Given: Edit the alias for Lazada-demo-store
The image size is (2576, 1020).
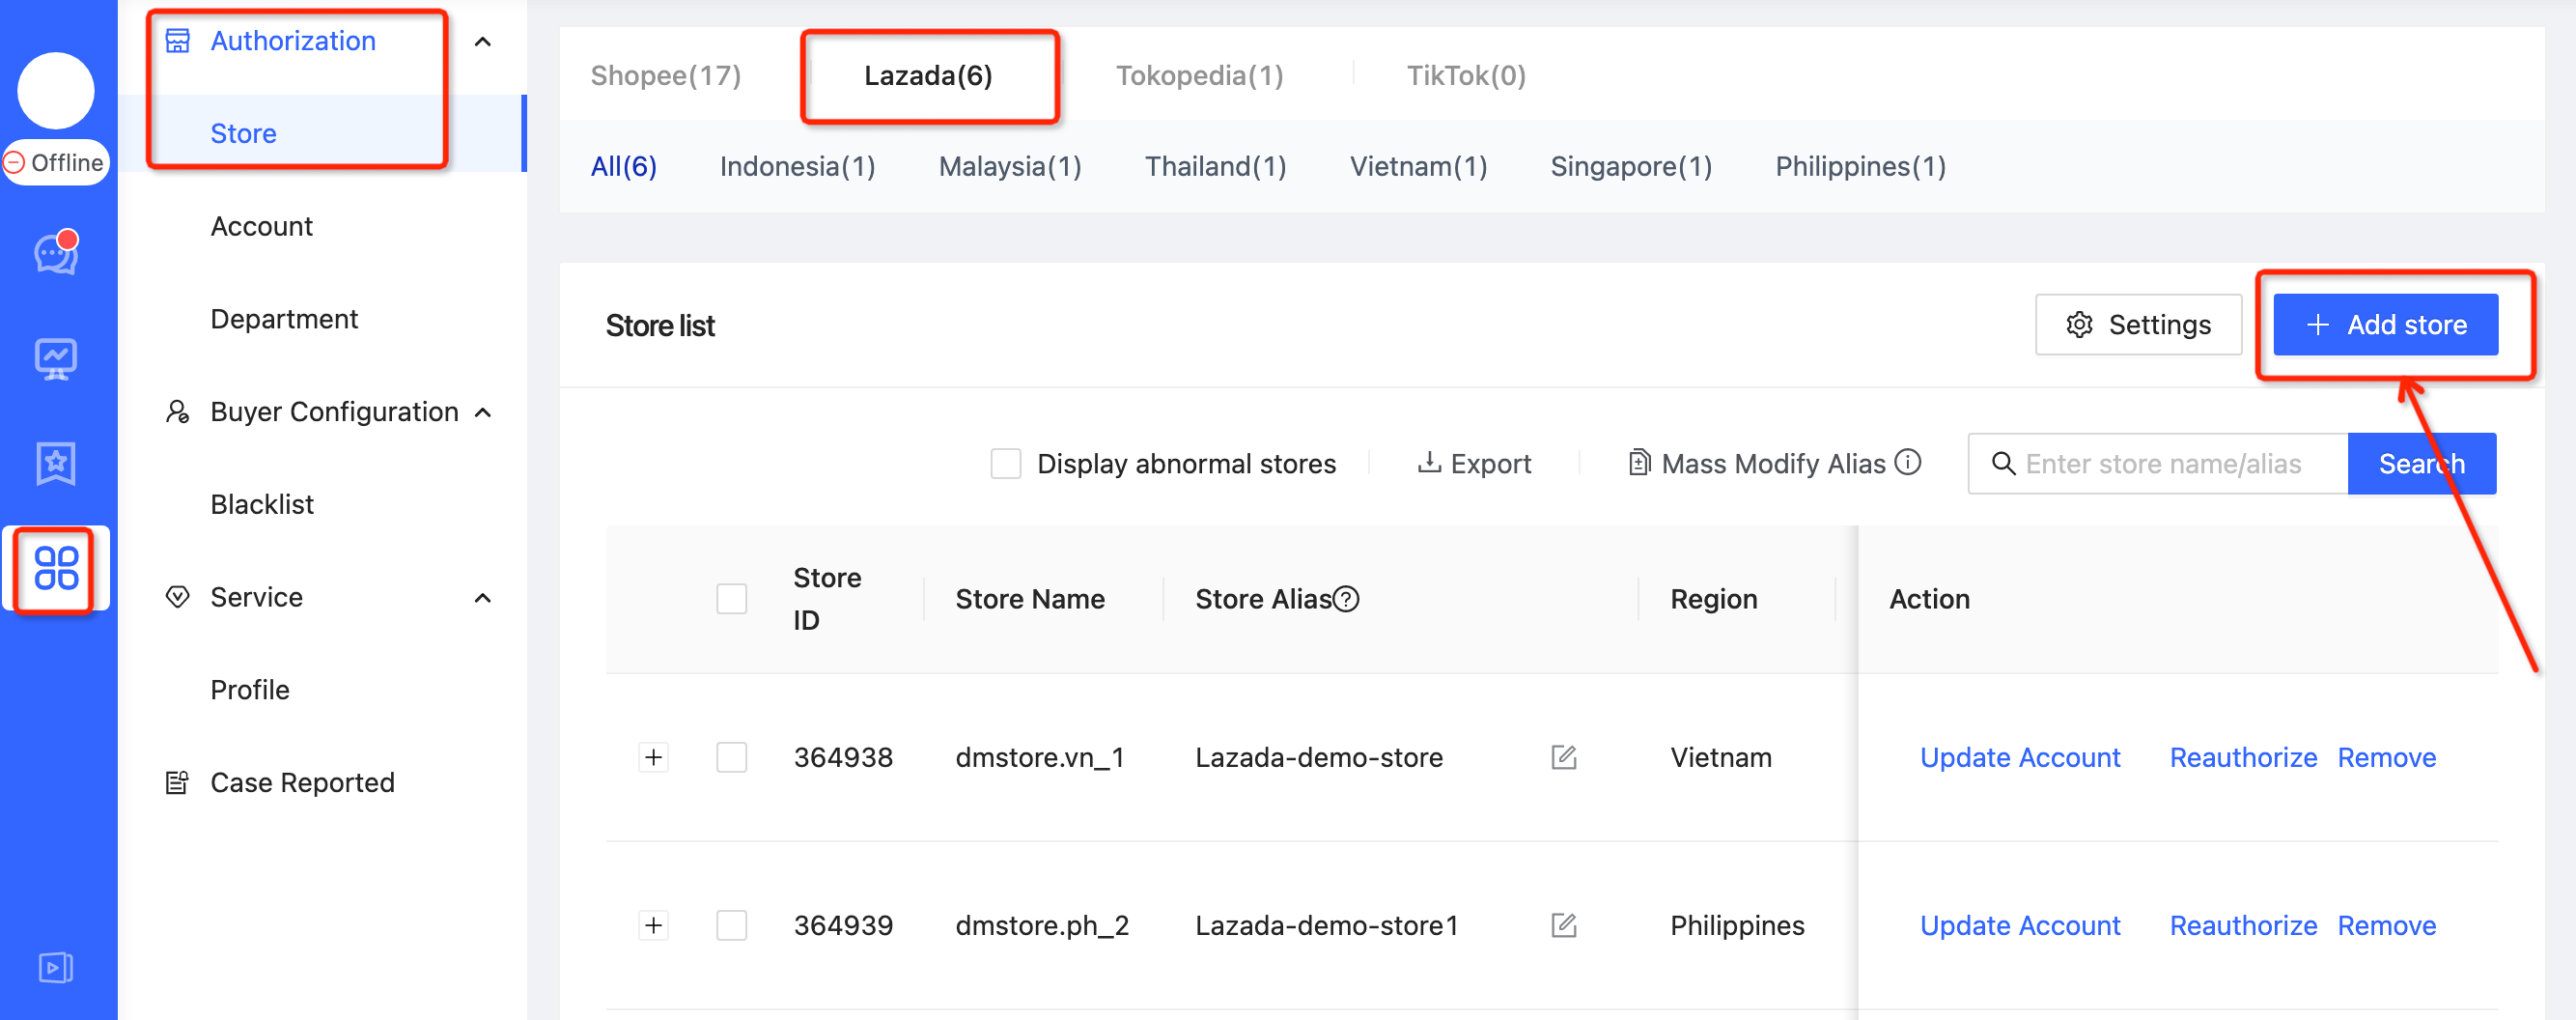Looking at the screenshot, I should [1563, 757].
